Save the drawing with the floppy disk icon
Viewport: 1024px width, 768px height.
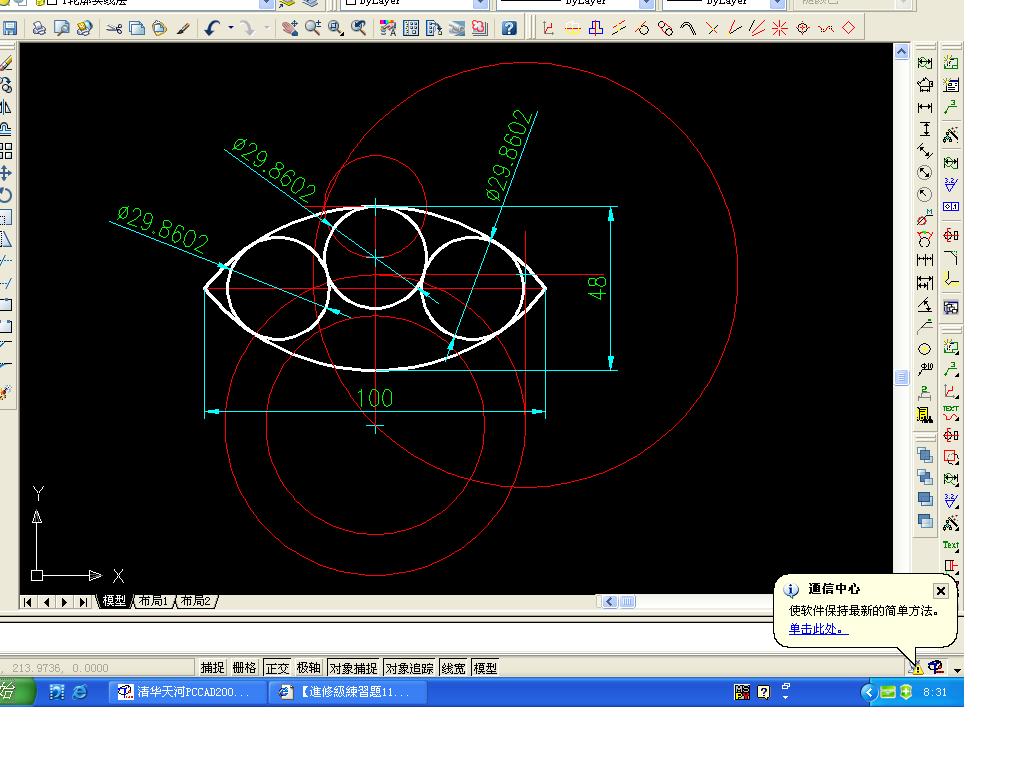pos(10,28)
